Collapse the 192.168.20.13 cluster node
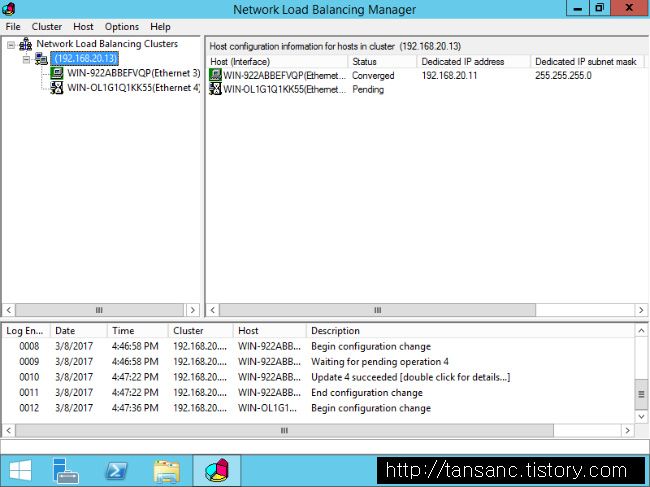This screenshot has height=487, width=650. (x=27, y=60)
